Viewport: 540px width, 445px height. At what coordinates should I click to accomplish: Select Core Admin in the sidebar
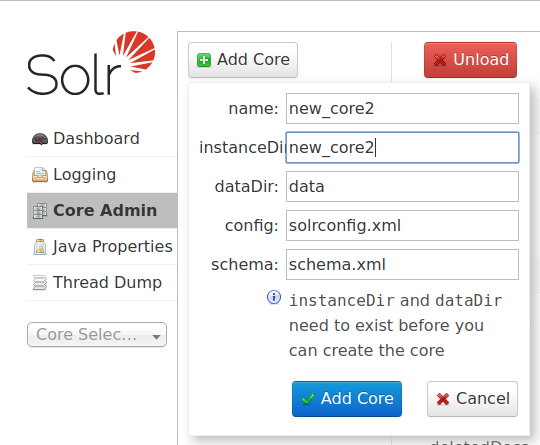[102, 210]
